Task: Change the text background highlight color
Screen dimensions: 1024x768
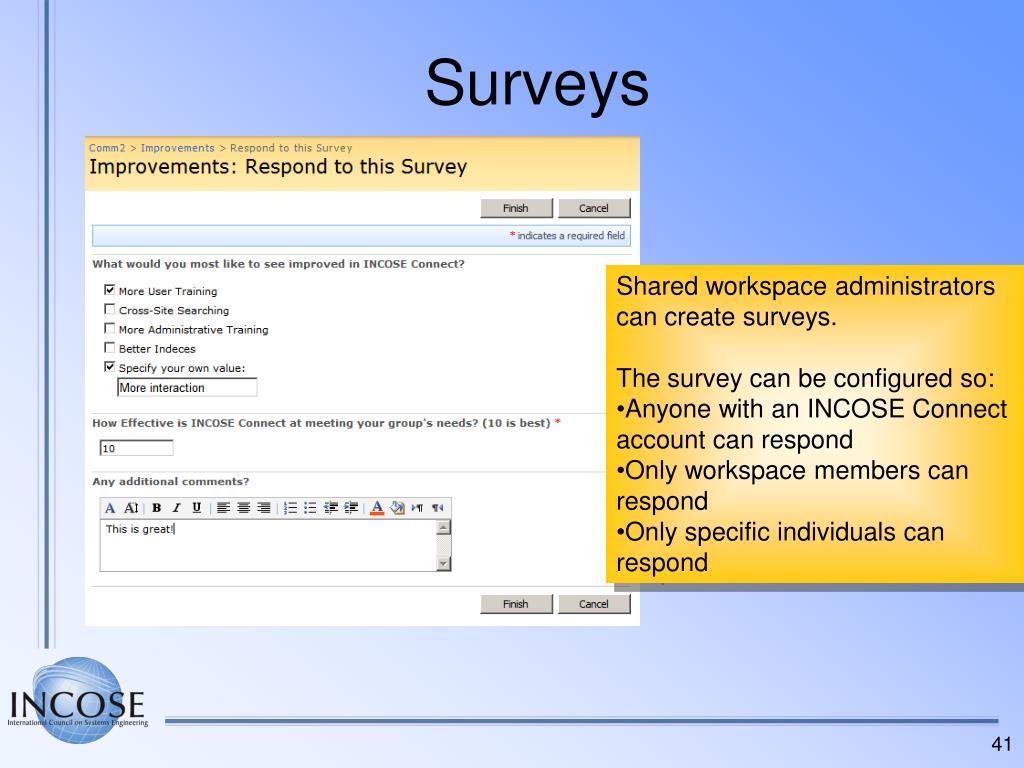Action: click(x=397, y=507)
